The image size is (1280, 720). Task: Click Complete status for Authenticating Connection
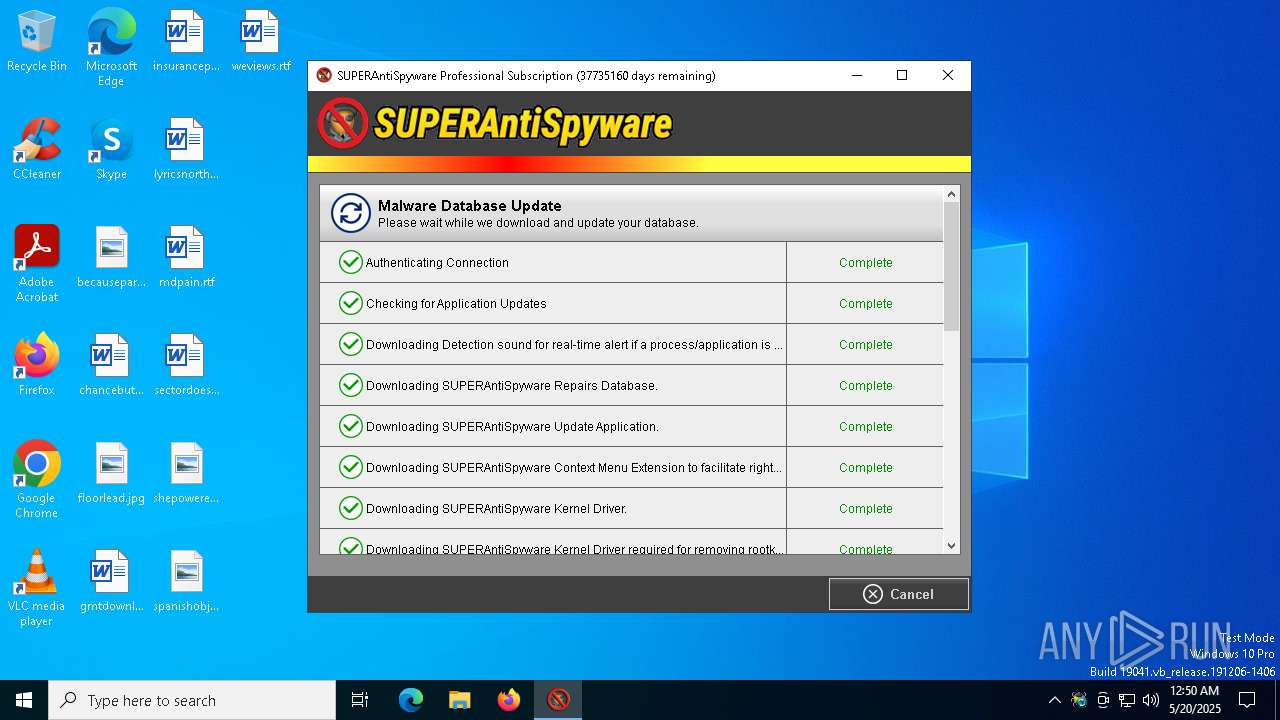click(866, 263)
